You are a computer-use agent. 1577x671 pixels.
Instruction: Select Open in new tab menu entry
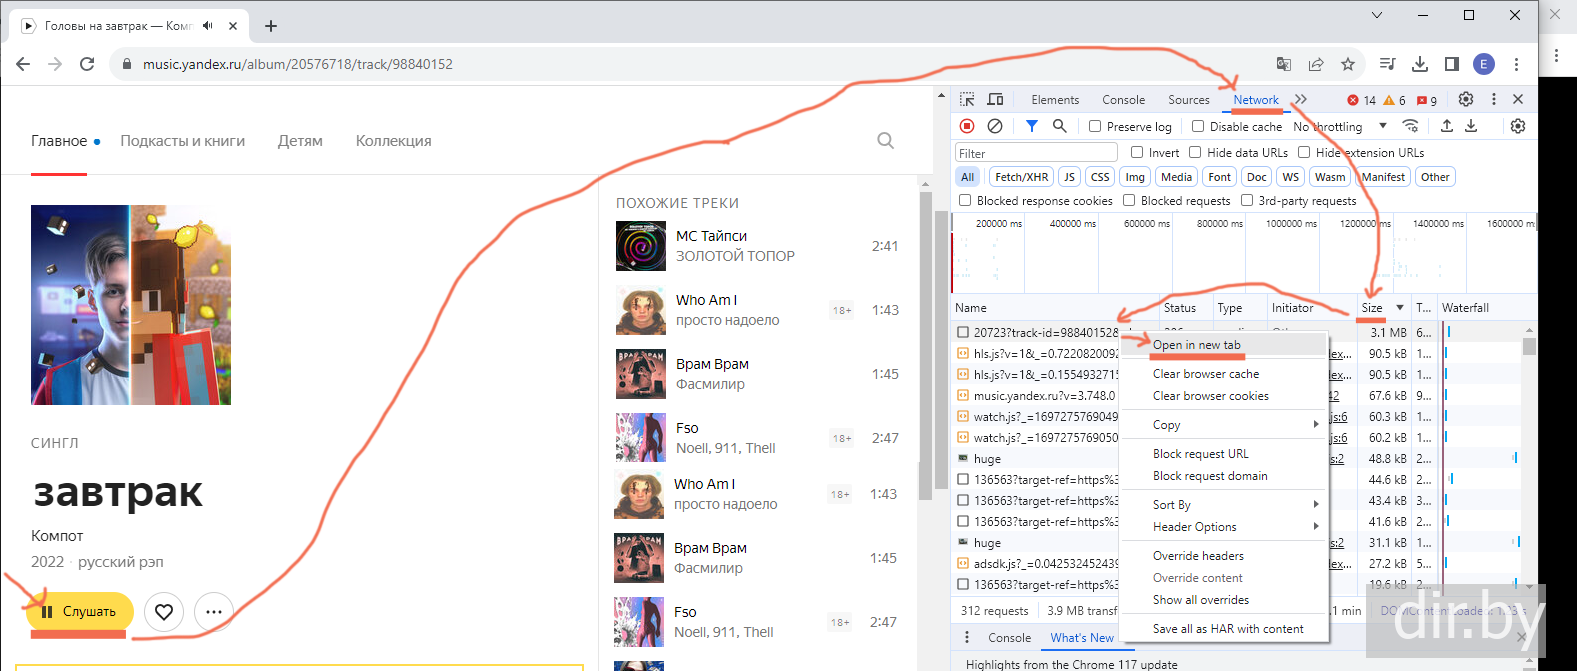tap(1196, 345)
